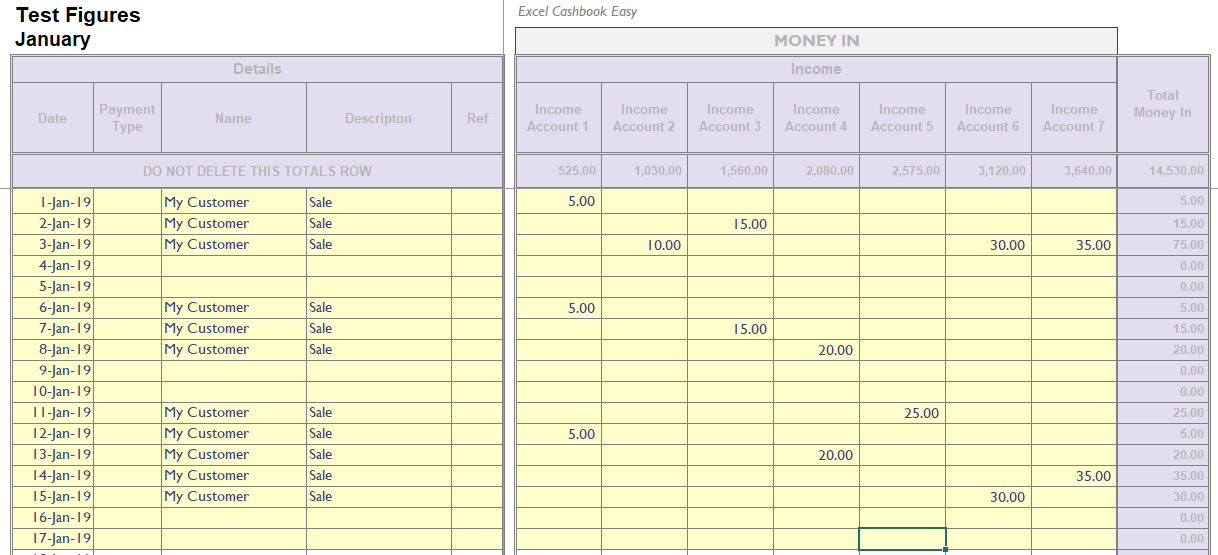This screenshot has width=1218, height=555.
Task: Select the Payment Type column header
Action: click(x=127, y=118)
